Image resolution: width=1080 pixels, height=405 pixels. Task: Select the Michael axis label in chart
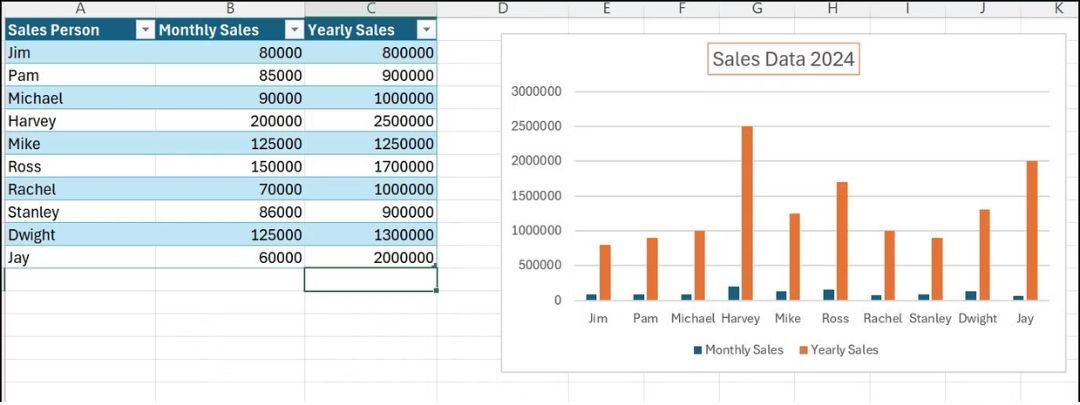(692, 319)
